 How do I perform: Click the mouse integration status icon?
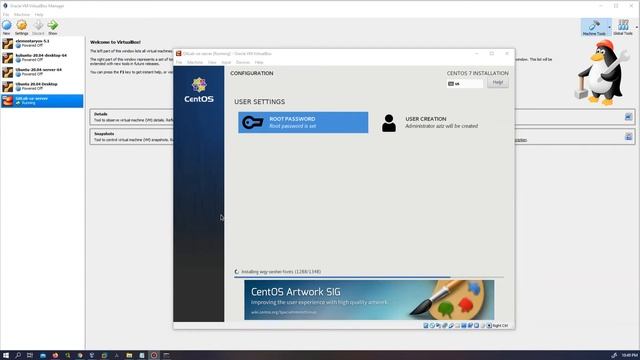pyautogui.click(x=483, y=326)
